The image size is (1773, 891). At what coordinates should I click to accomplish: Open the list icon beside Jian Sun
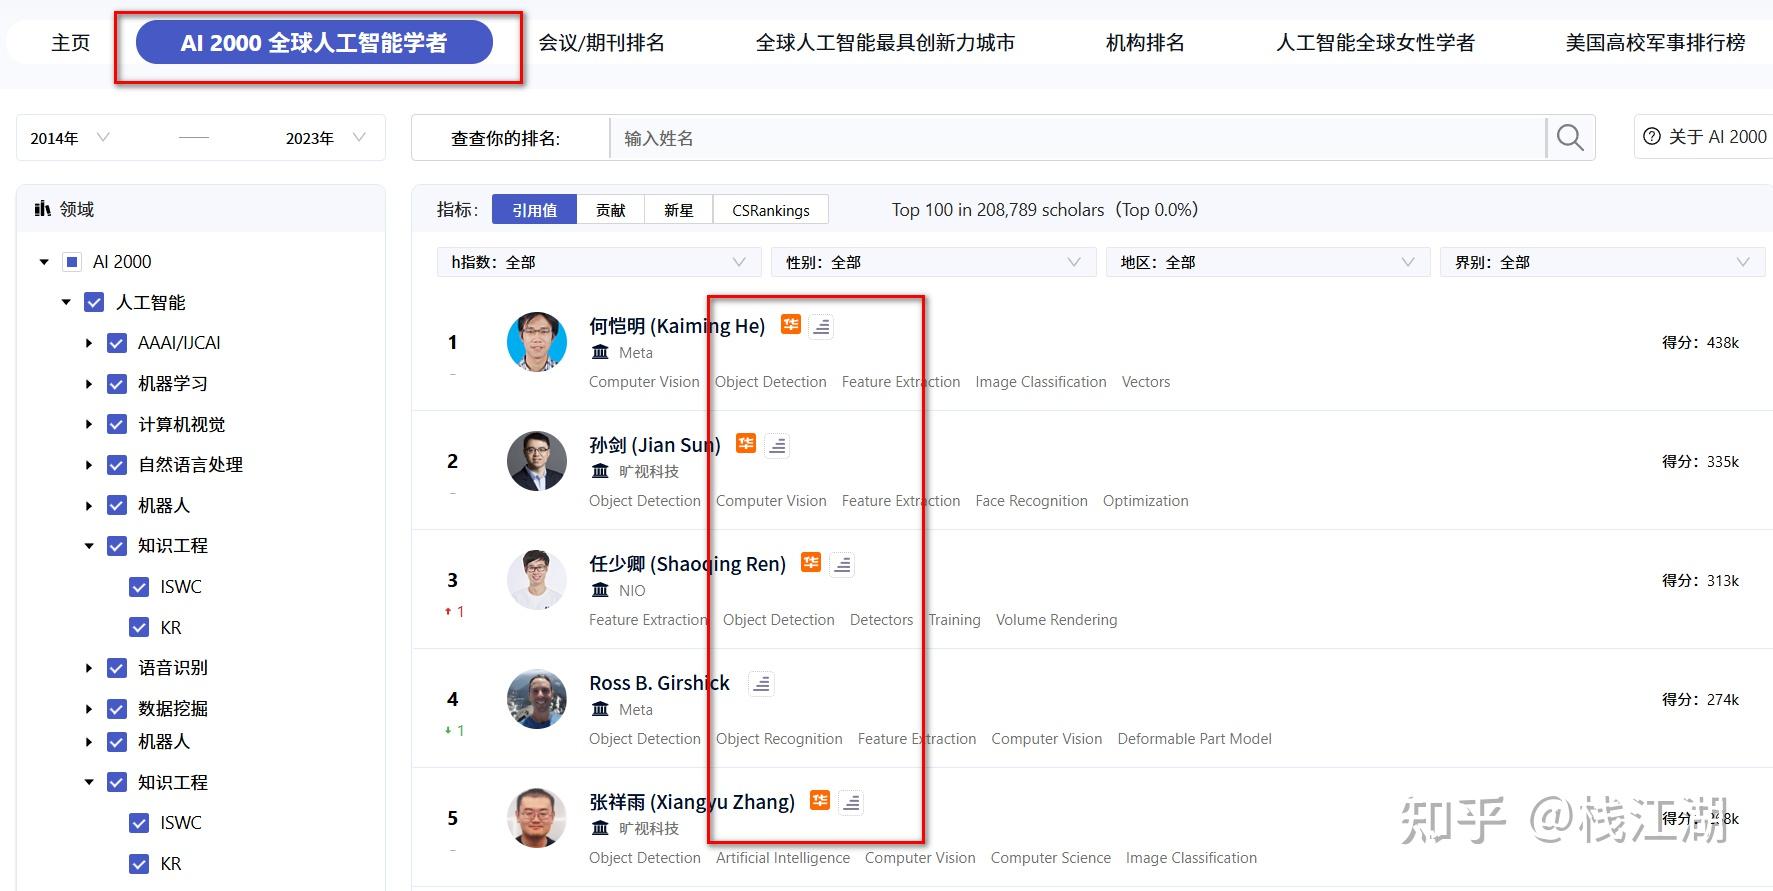point(777,445)
